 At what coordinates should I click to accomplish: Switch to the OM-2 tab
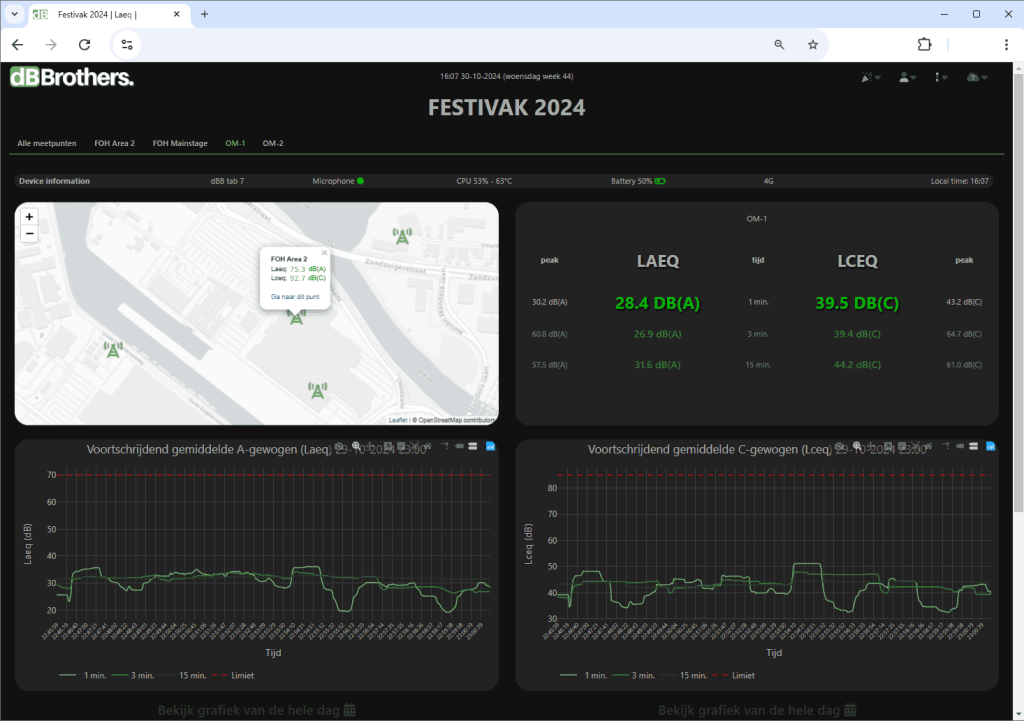[x=273, y=144]
